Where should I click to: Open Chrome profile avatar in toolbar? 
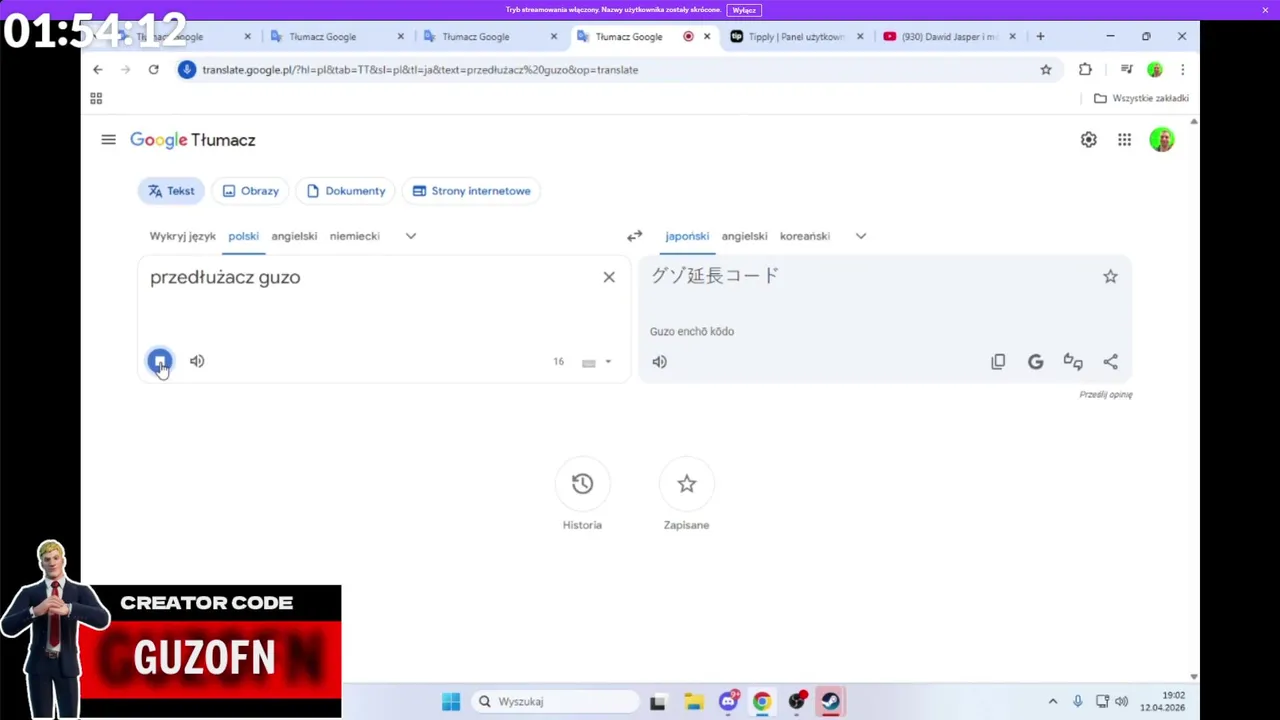1155,69
